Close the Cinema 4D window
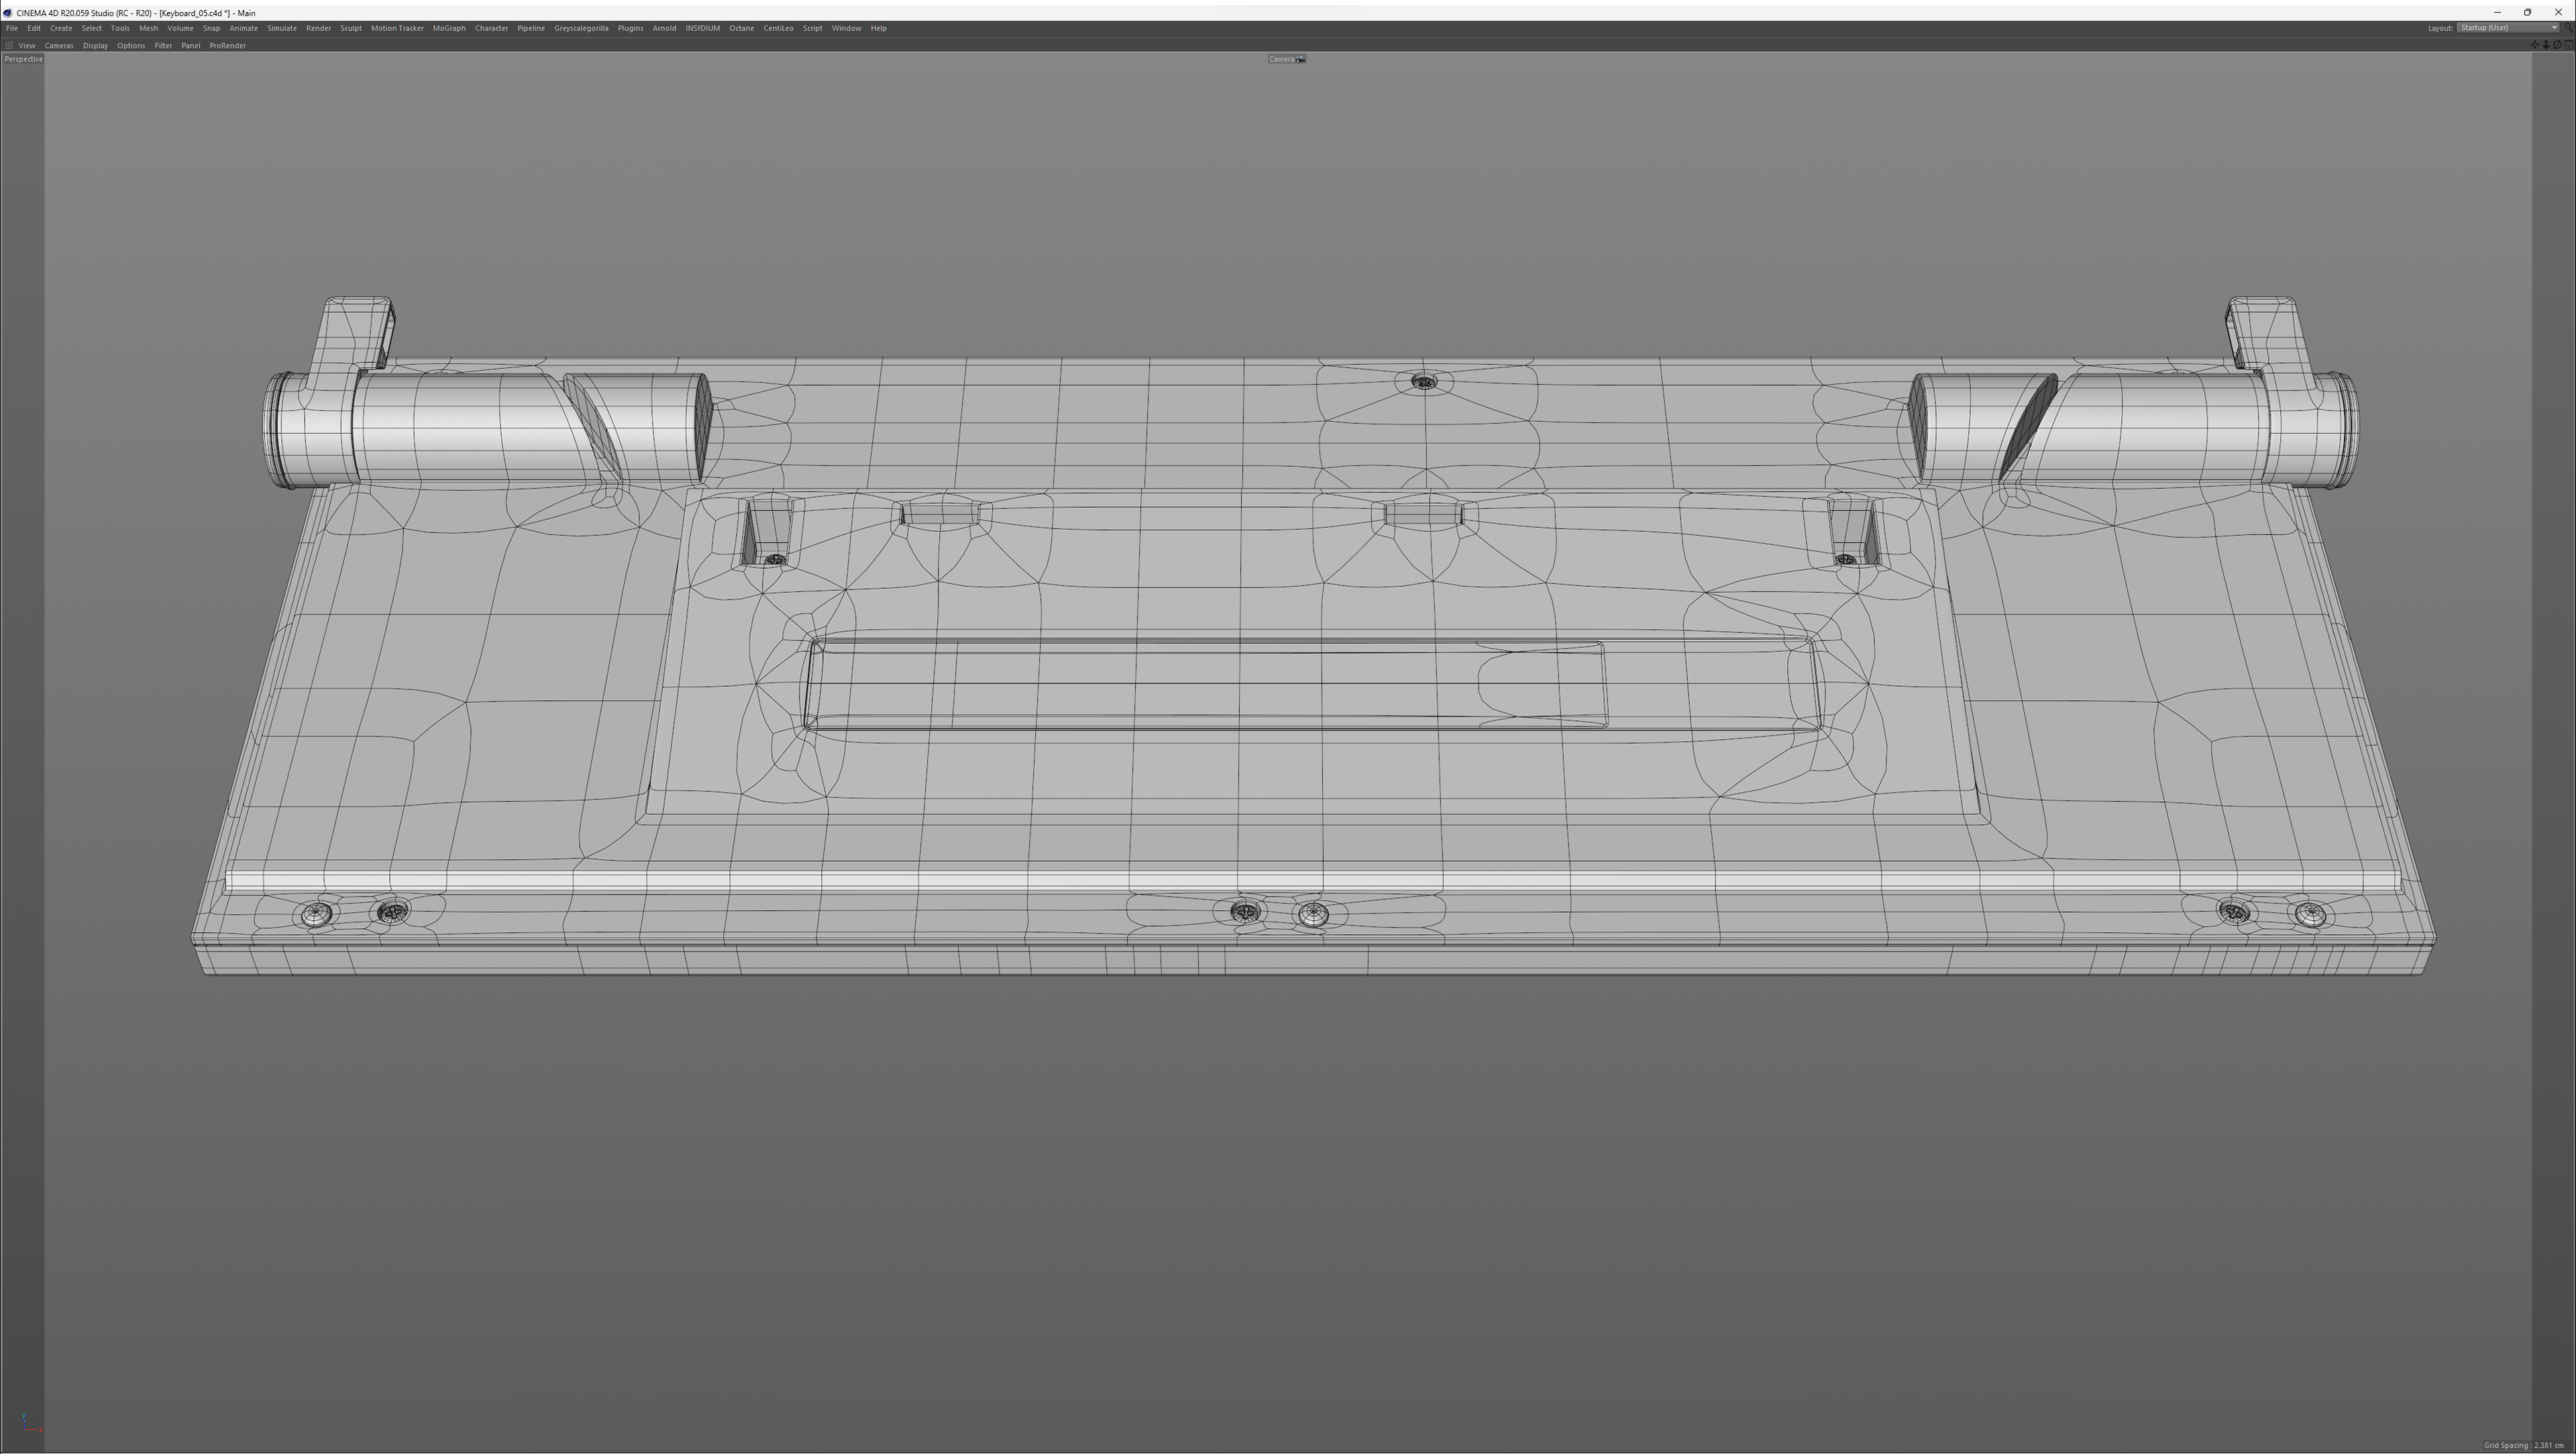 [x=2558, y=12]
